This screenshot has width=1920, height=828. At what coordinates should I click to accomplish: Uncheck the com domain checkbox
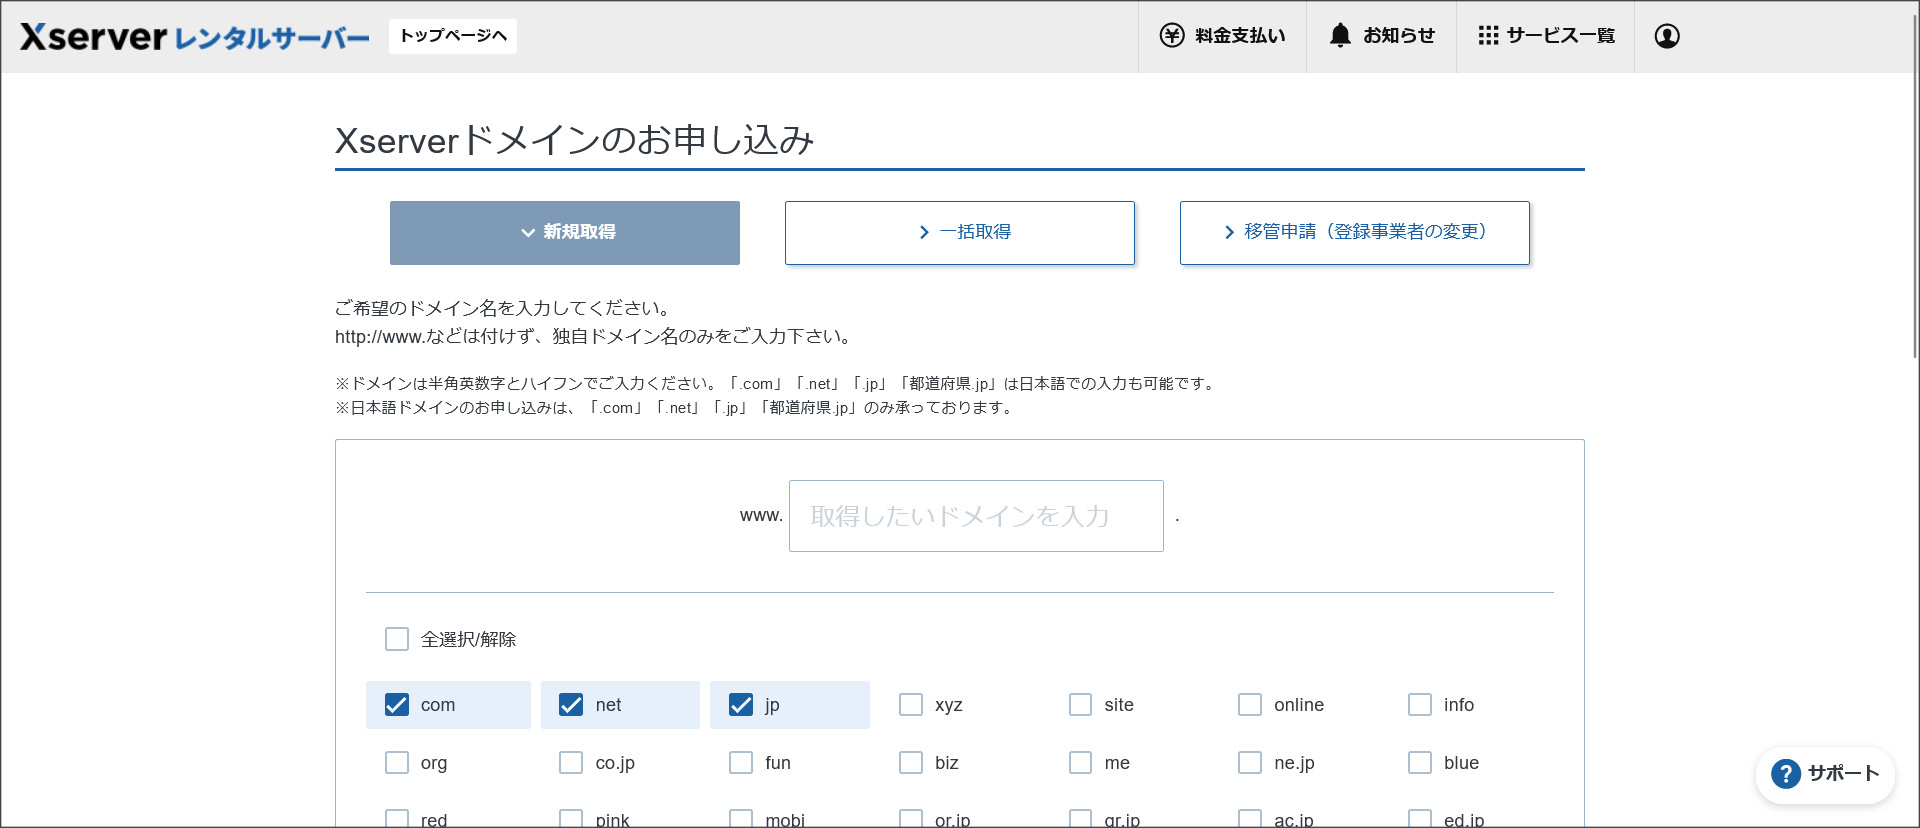click(x=397, y=705)
